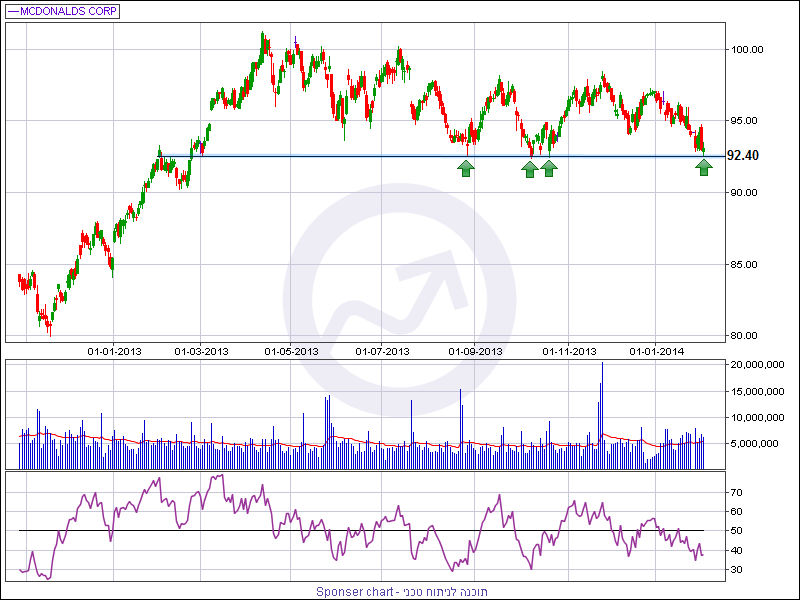
Task: Click the 10,000,000 volume axis label
Action: [758, 418]
